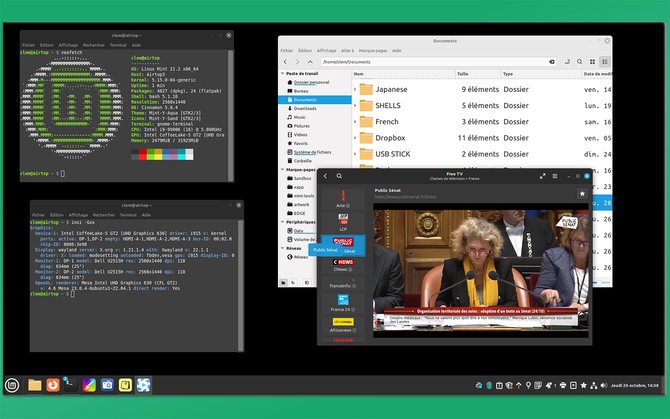Open the Aller à menu in file manager

click(347, 50)
